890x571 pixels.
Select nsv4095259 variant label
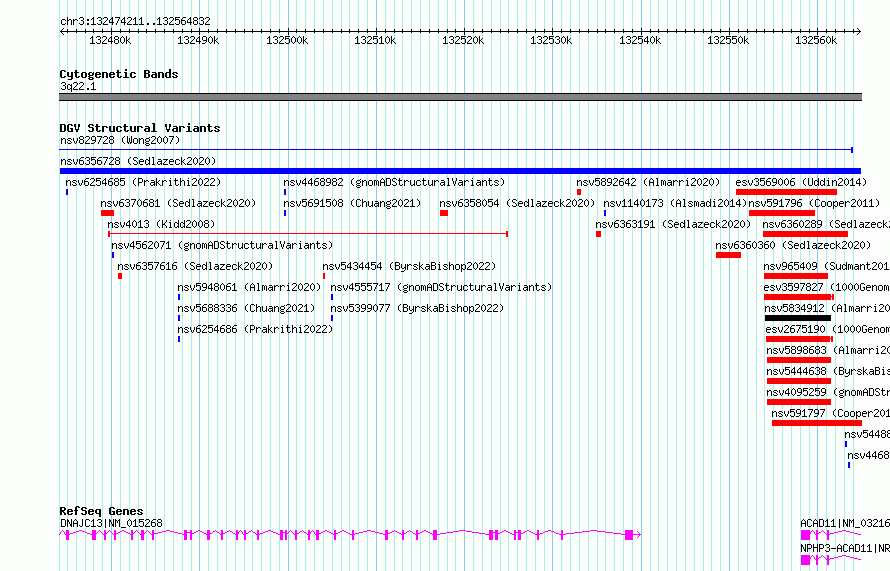tap(828, 392)
